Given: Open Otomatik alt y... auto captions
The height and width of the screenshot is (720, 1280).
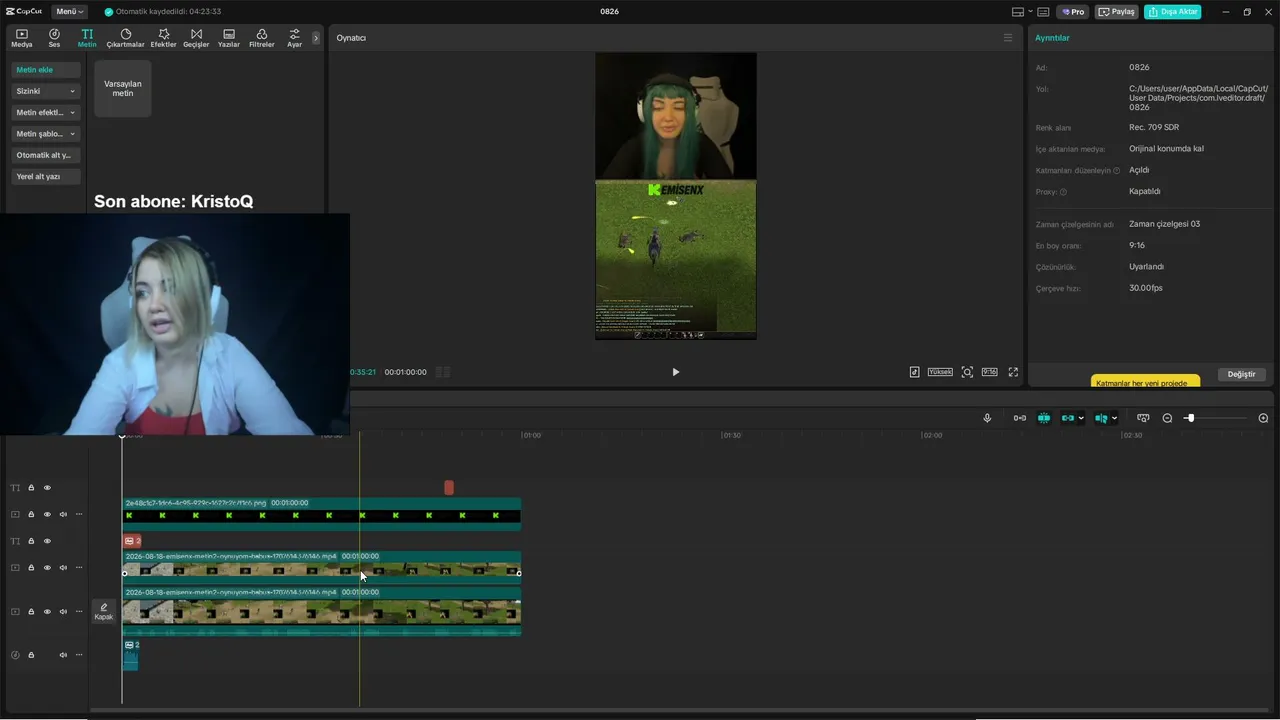Looking at the screenshot, I should [46, 155].
